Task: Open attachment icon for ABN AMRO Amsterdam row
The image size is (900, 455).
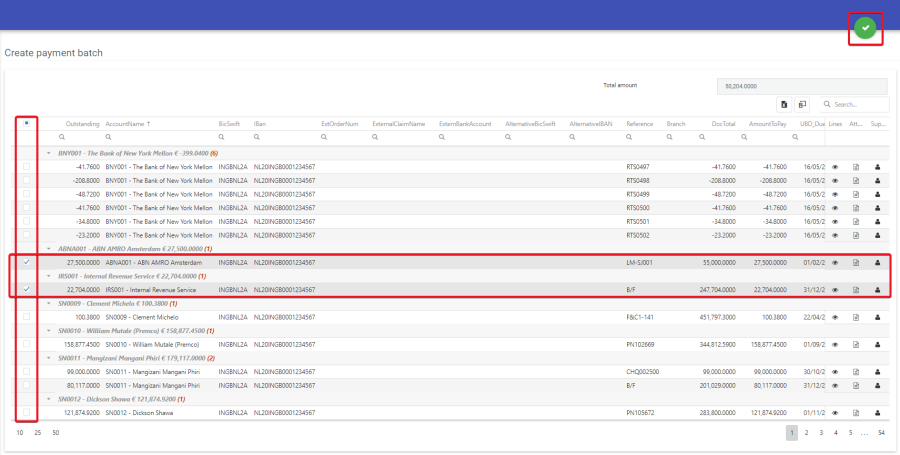Action: pyautogui.click(x=856, y=262)
